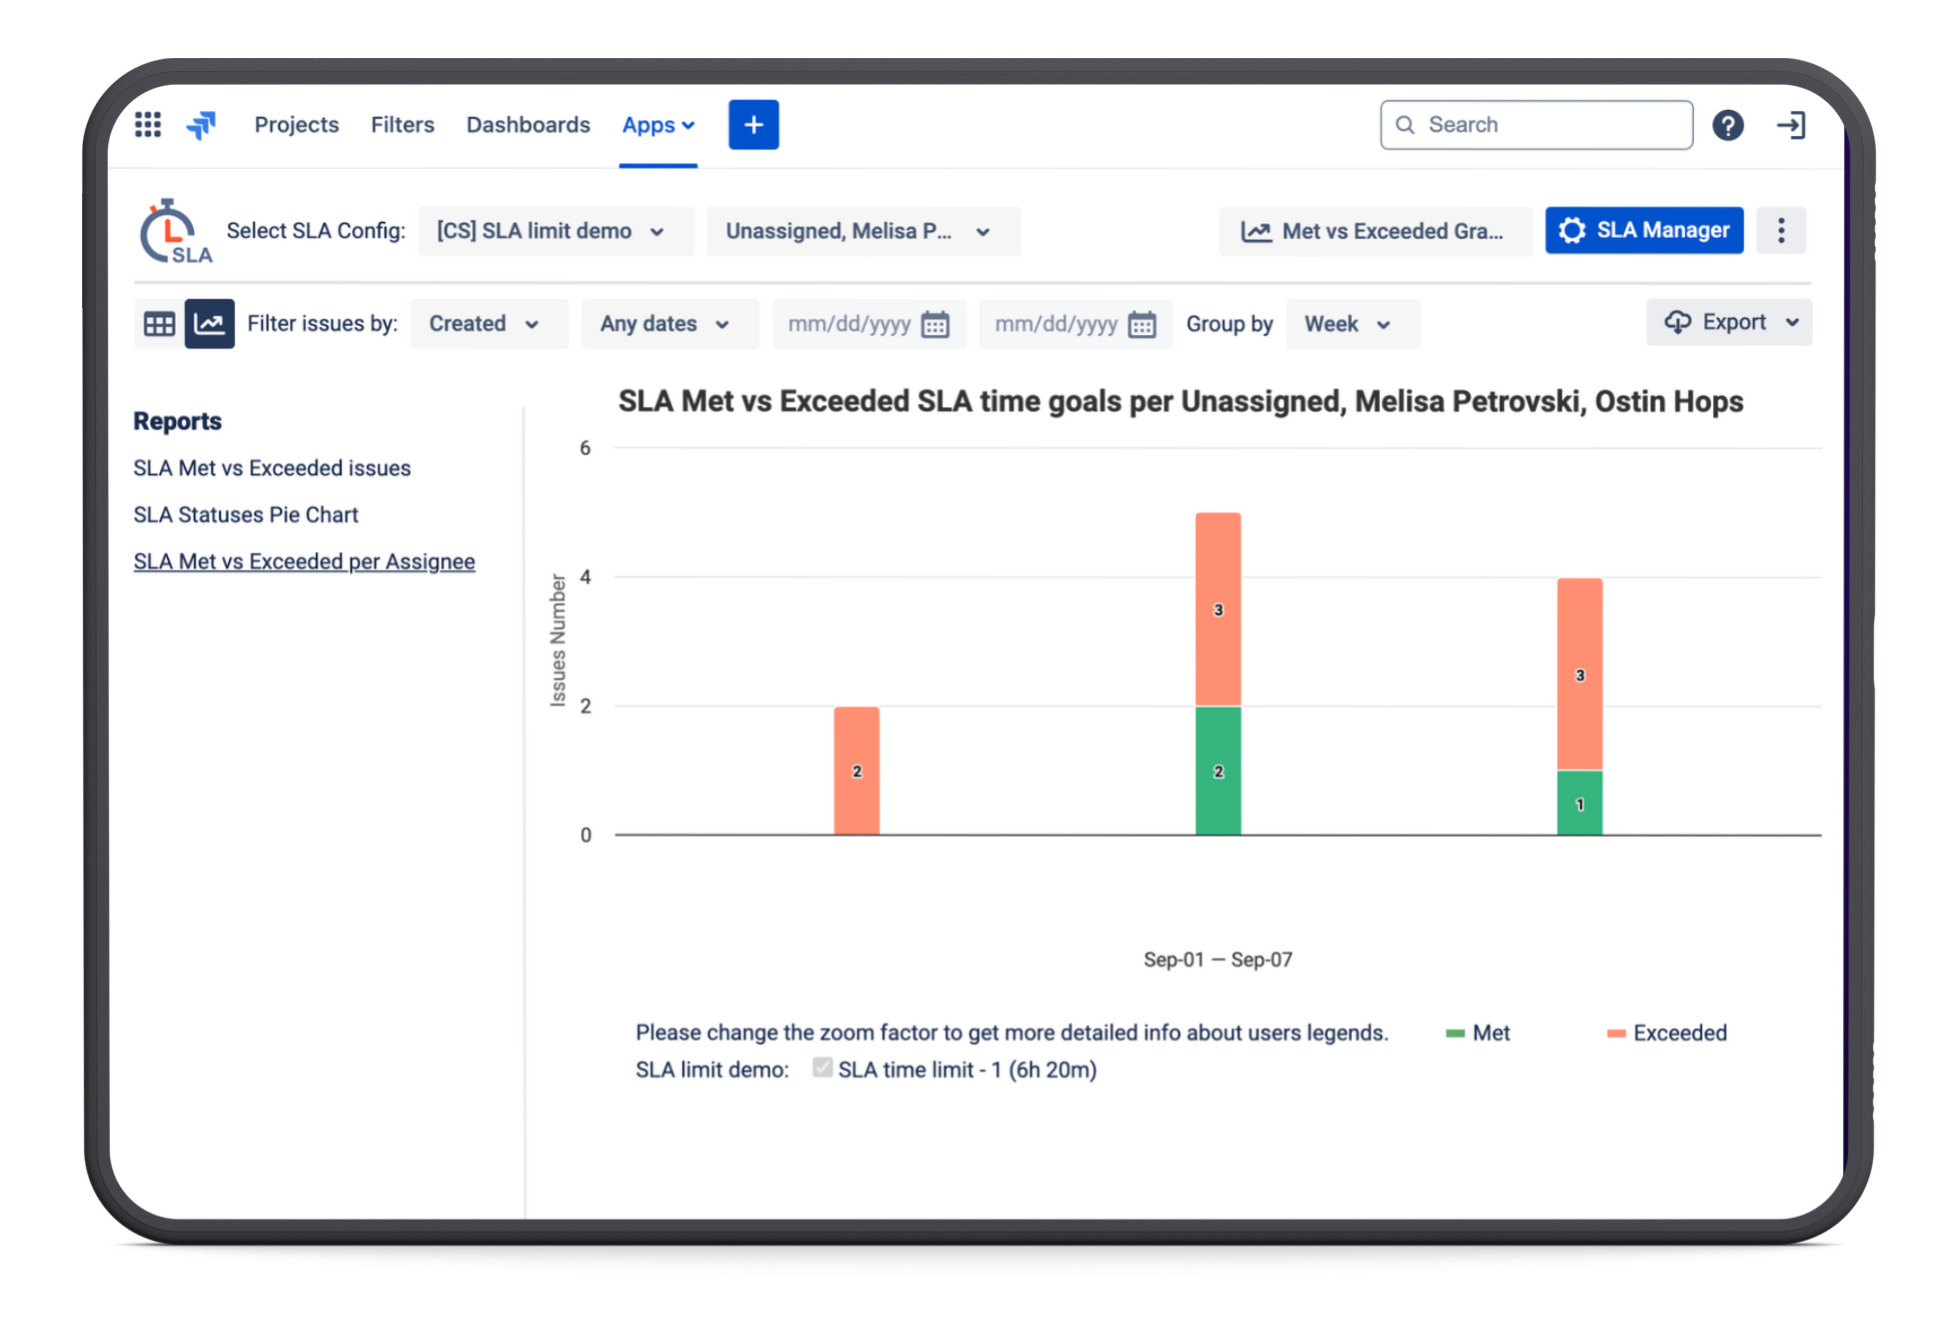
Task: Click the middle bar's green segment labeled 2
Action: click(x=1218, y=771)
